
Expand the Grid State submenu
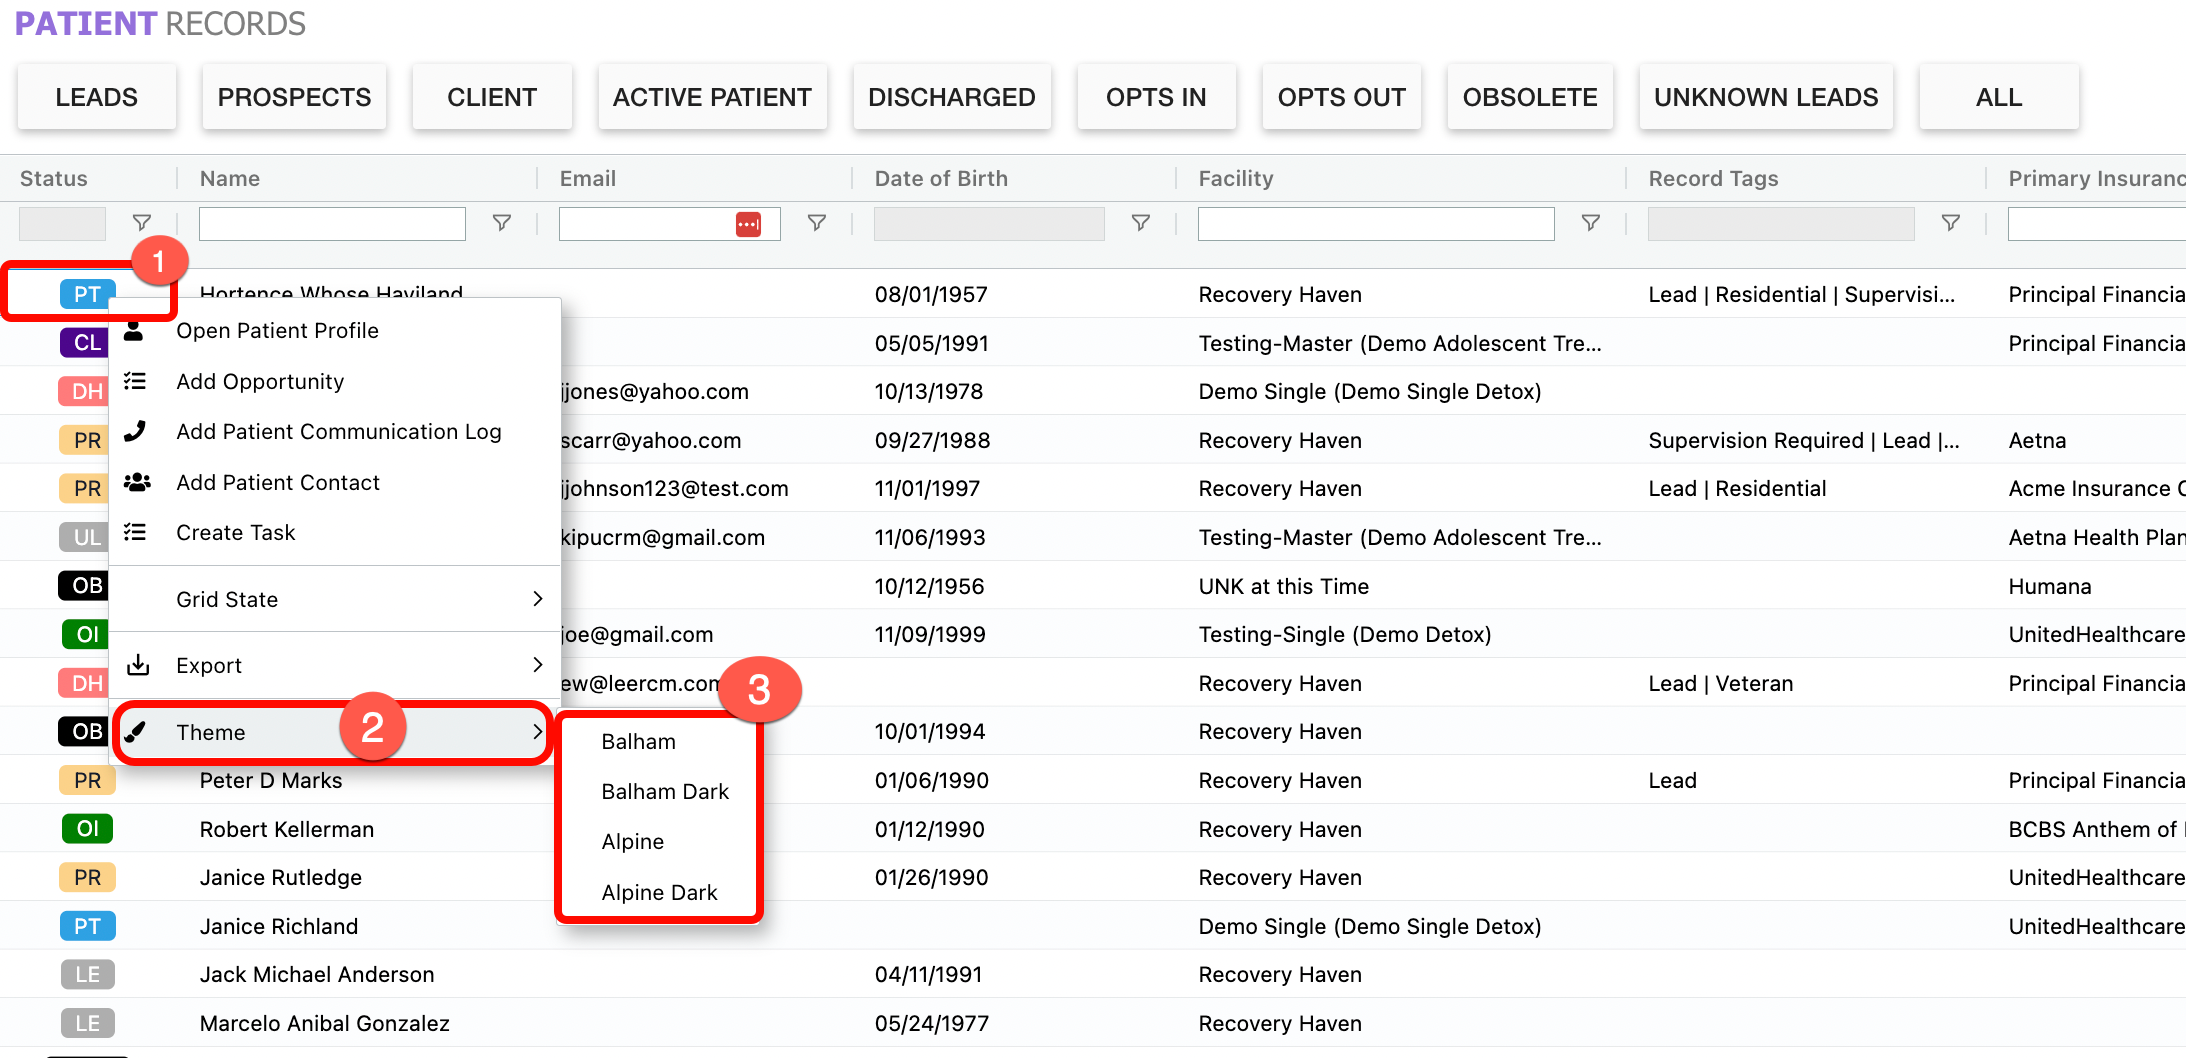pyautogui.click(x=335, y=599)
